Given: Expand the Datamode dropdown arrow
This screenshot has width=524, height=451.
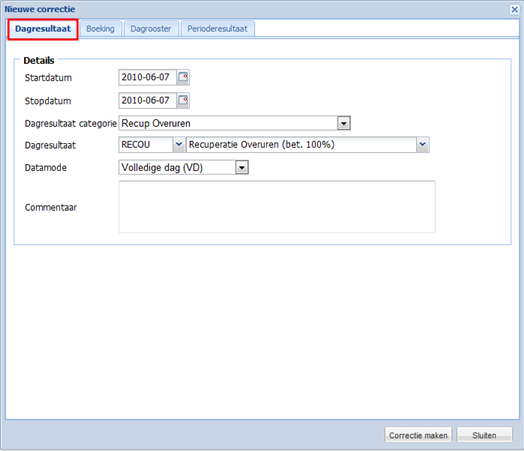Looking at the screenshot, I should [x=242, y=167].
